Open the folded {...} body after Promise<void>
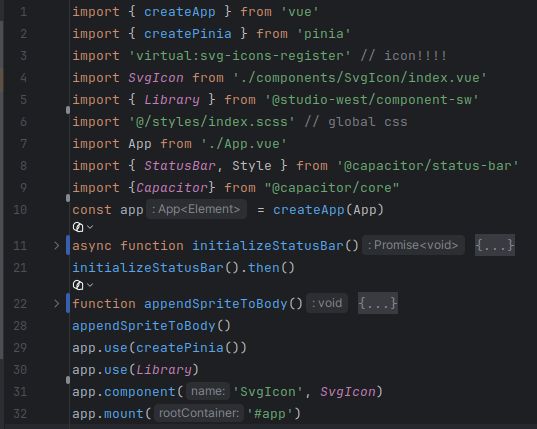This screenshot has height=429, width=537. click(x=495, y=245)
